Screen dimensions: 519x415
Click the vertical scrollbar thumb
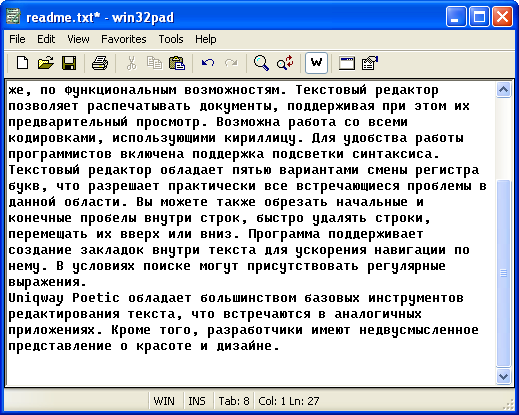pos(503,273)
